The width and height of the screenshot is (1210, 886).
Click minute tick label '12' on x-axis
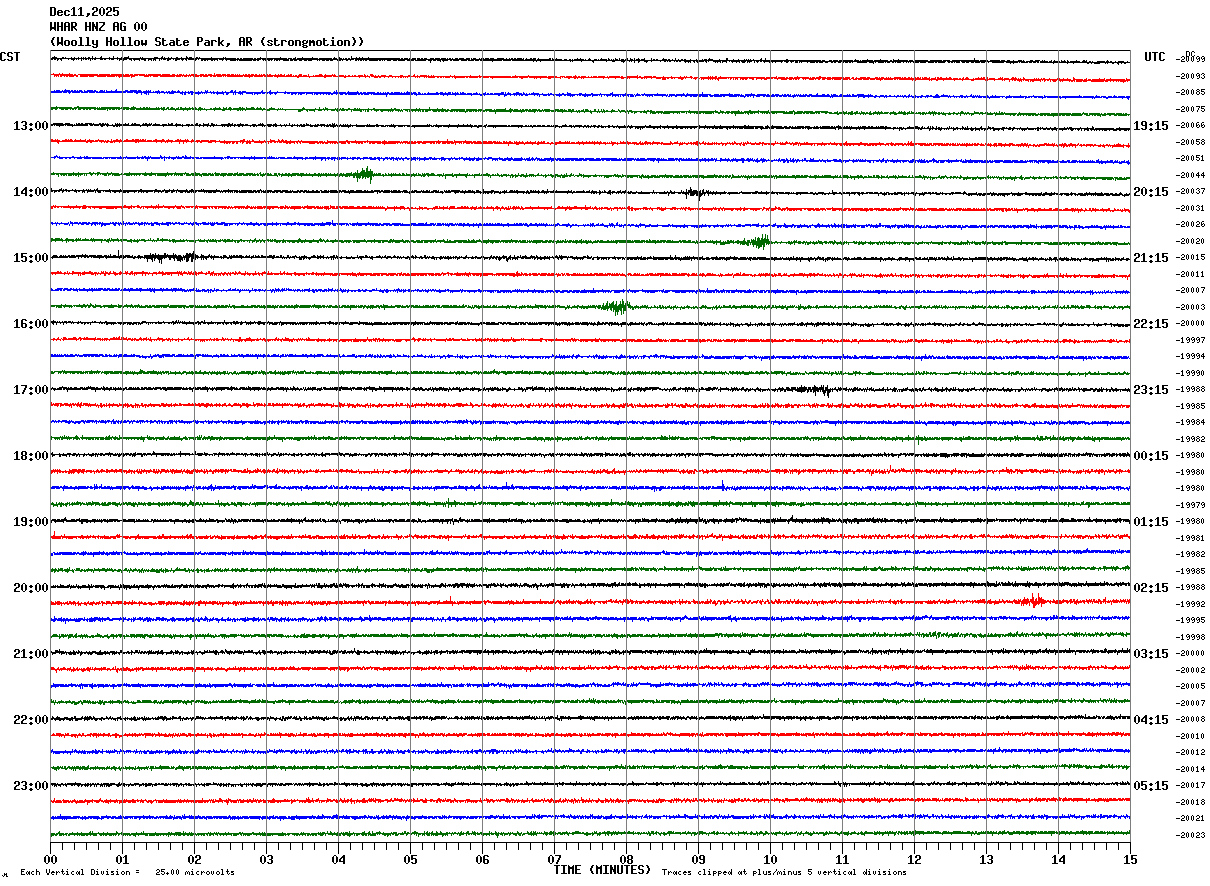tap(914, 859)
